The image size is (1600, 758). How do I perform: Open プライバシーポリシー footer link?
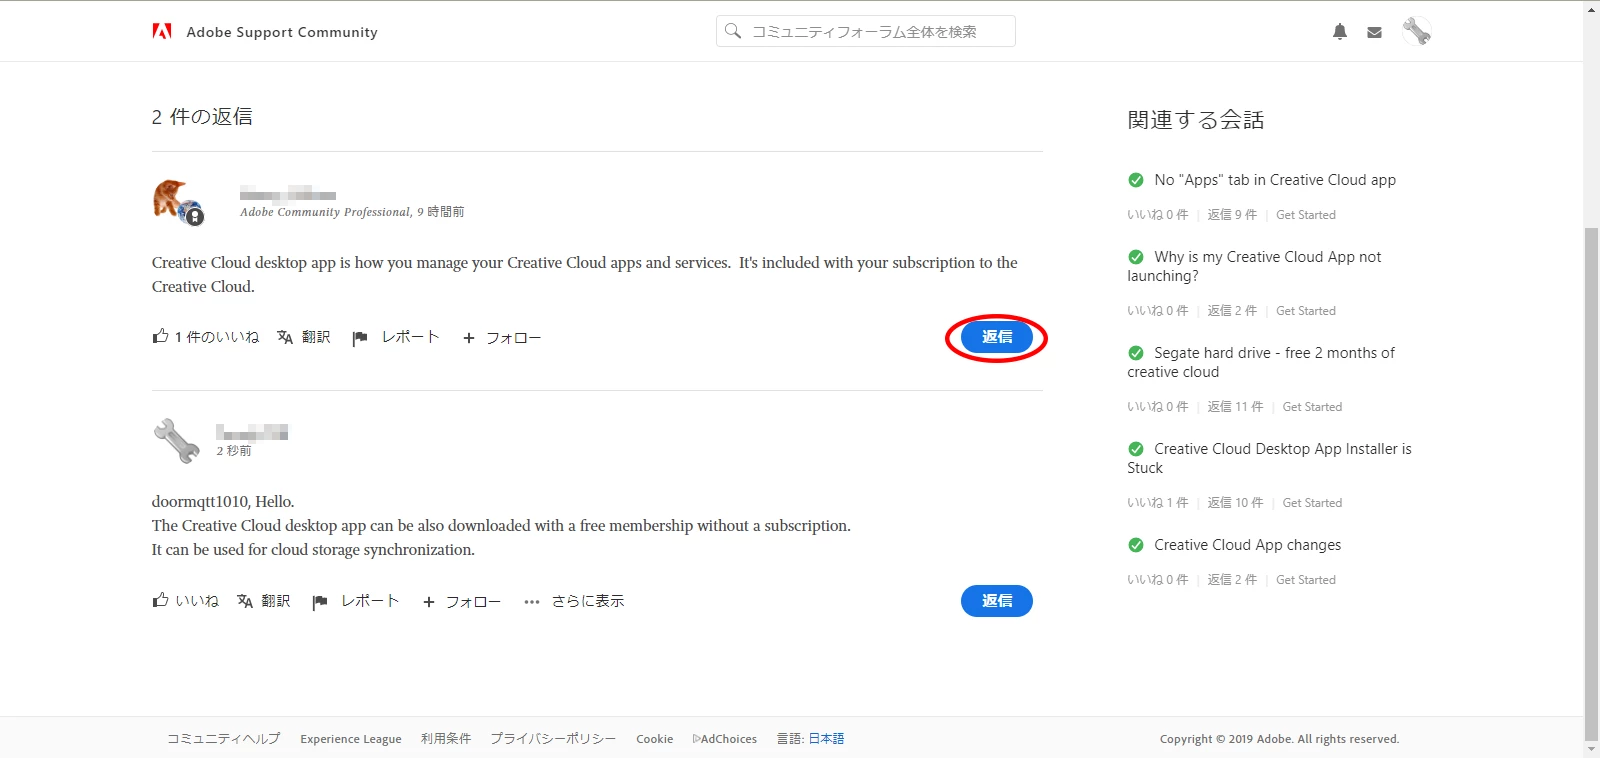[553, 739]
